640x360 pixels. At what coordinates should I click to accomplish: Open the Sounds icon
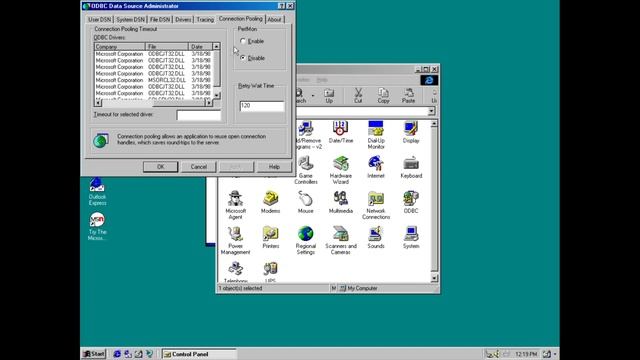[376, 237]
